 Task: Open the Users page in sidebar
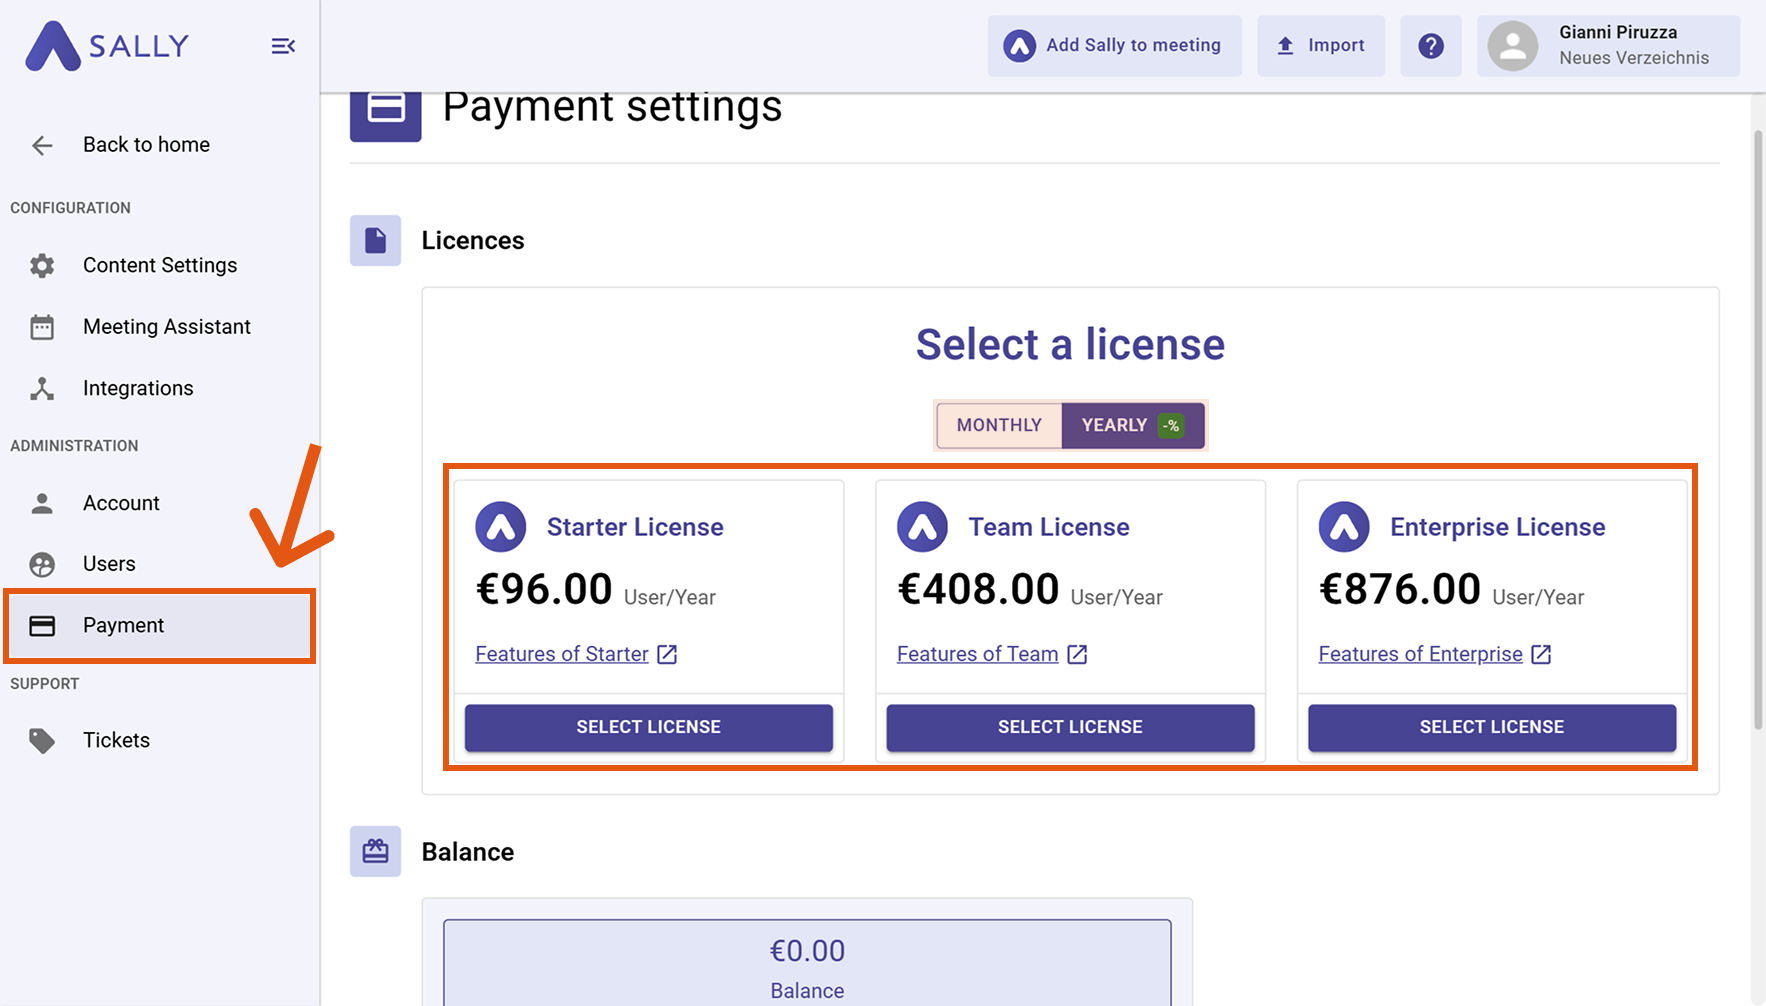click(x=109, y=564)
